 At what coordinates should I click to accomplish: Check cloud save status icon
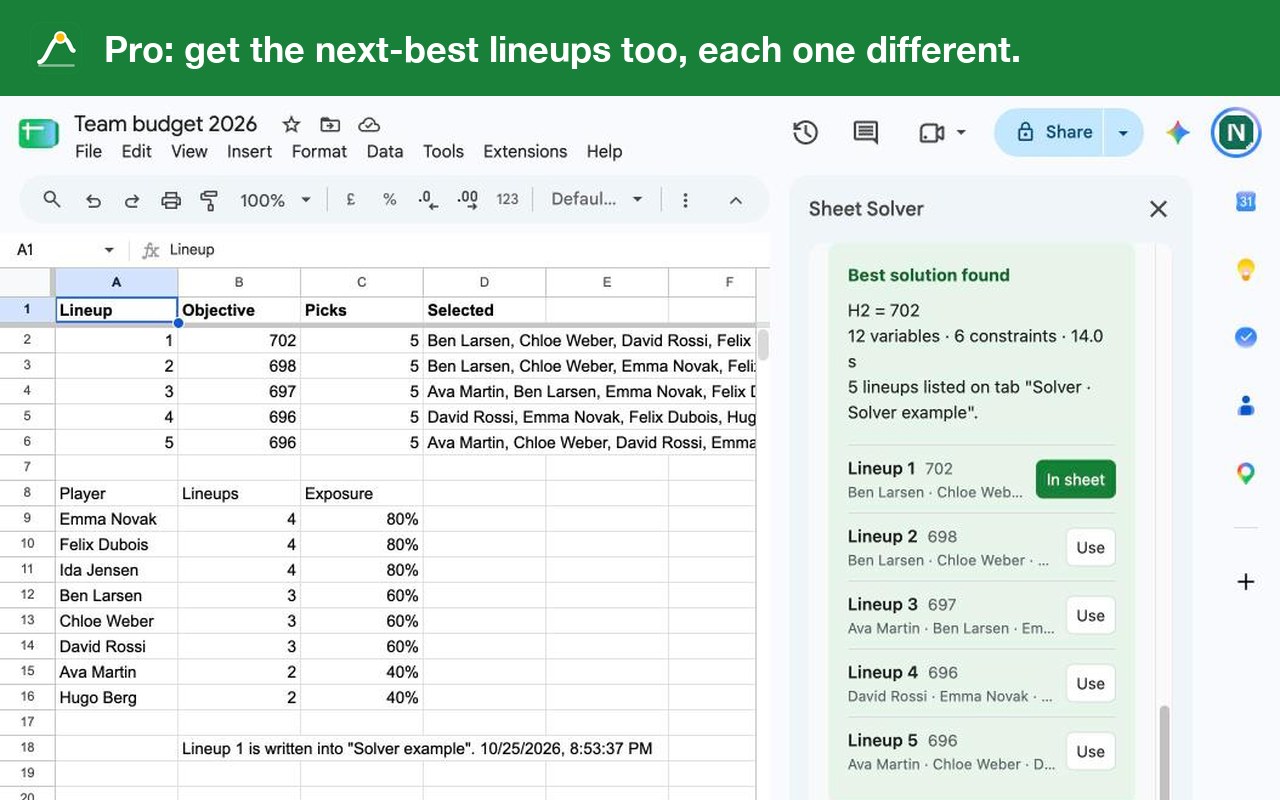coord(369,124)
